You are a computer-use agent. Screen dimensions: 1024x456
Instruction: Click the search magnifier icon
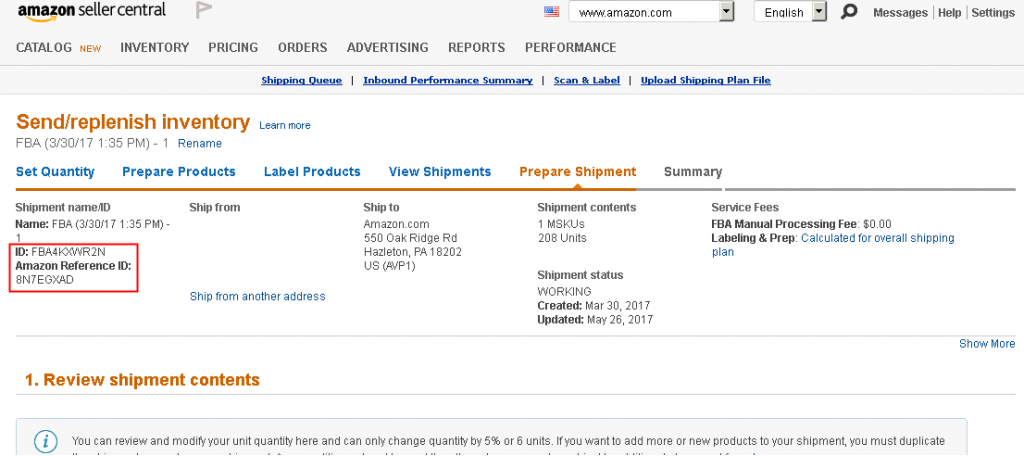[x=849, y=12]
